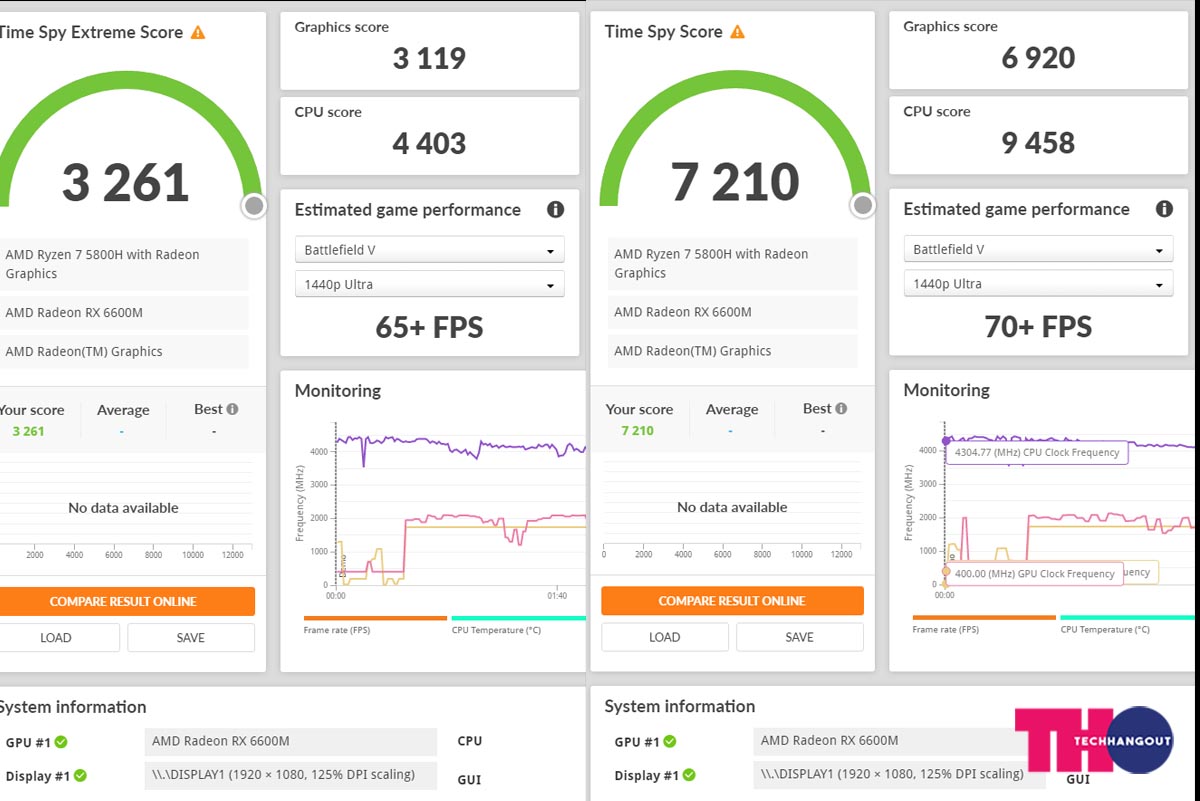Click GPU #1 value field under the 7 210 result's system info
Viewport: 1200px width, 801px height.
900,741
